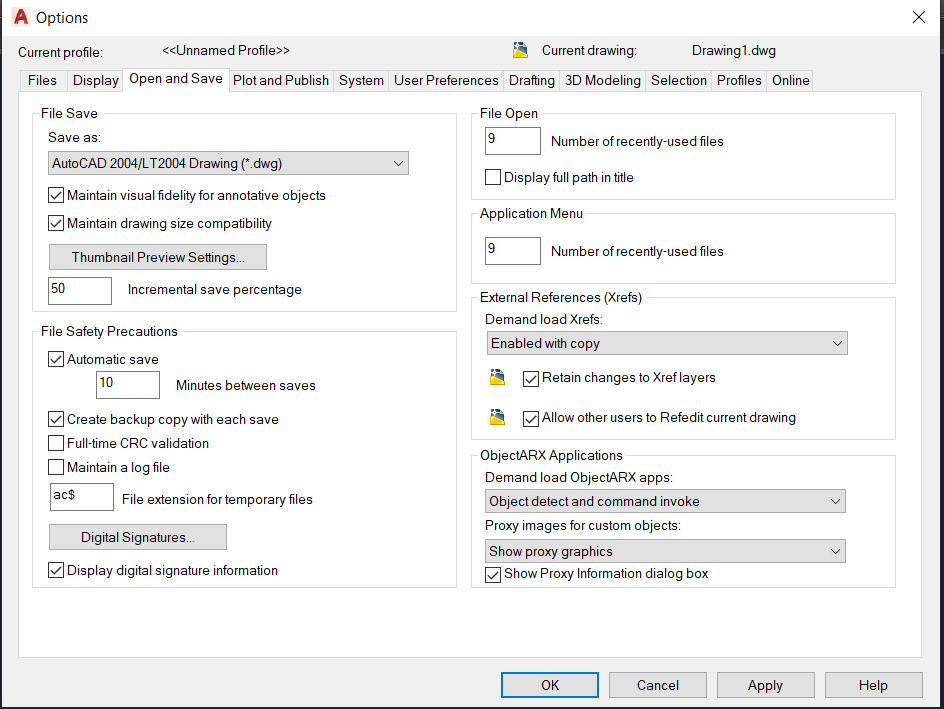Close the Options dialog
This screenshot has width=944, height=709.
[x=919, y=17]
